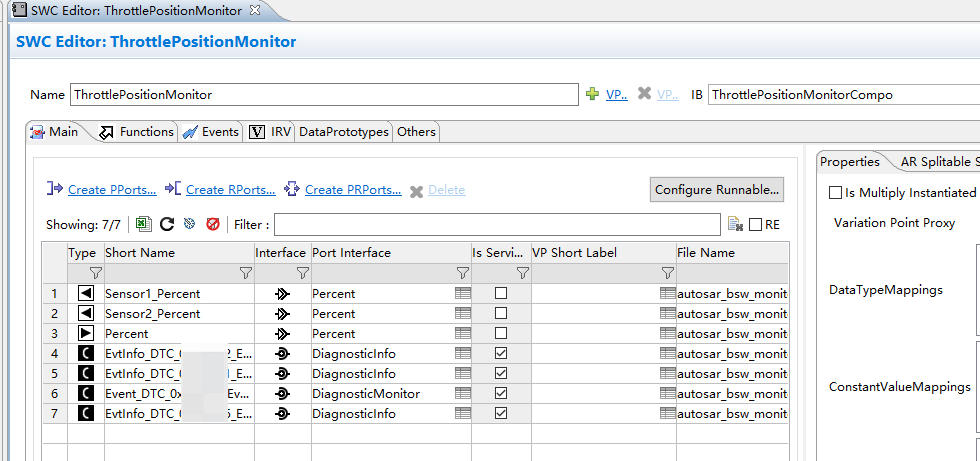Click the Filter text field
980x461 pixels.
[x=497, y=224]
